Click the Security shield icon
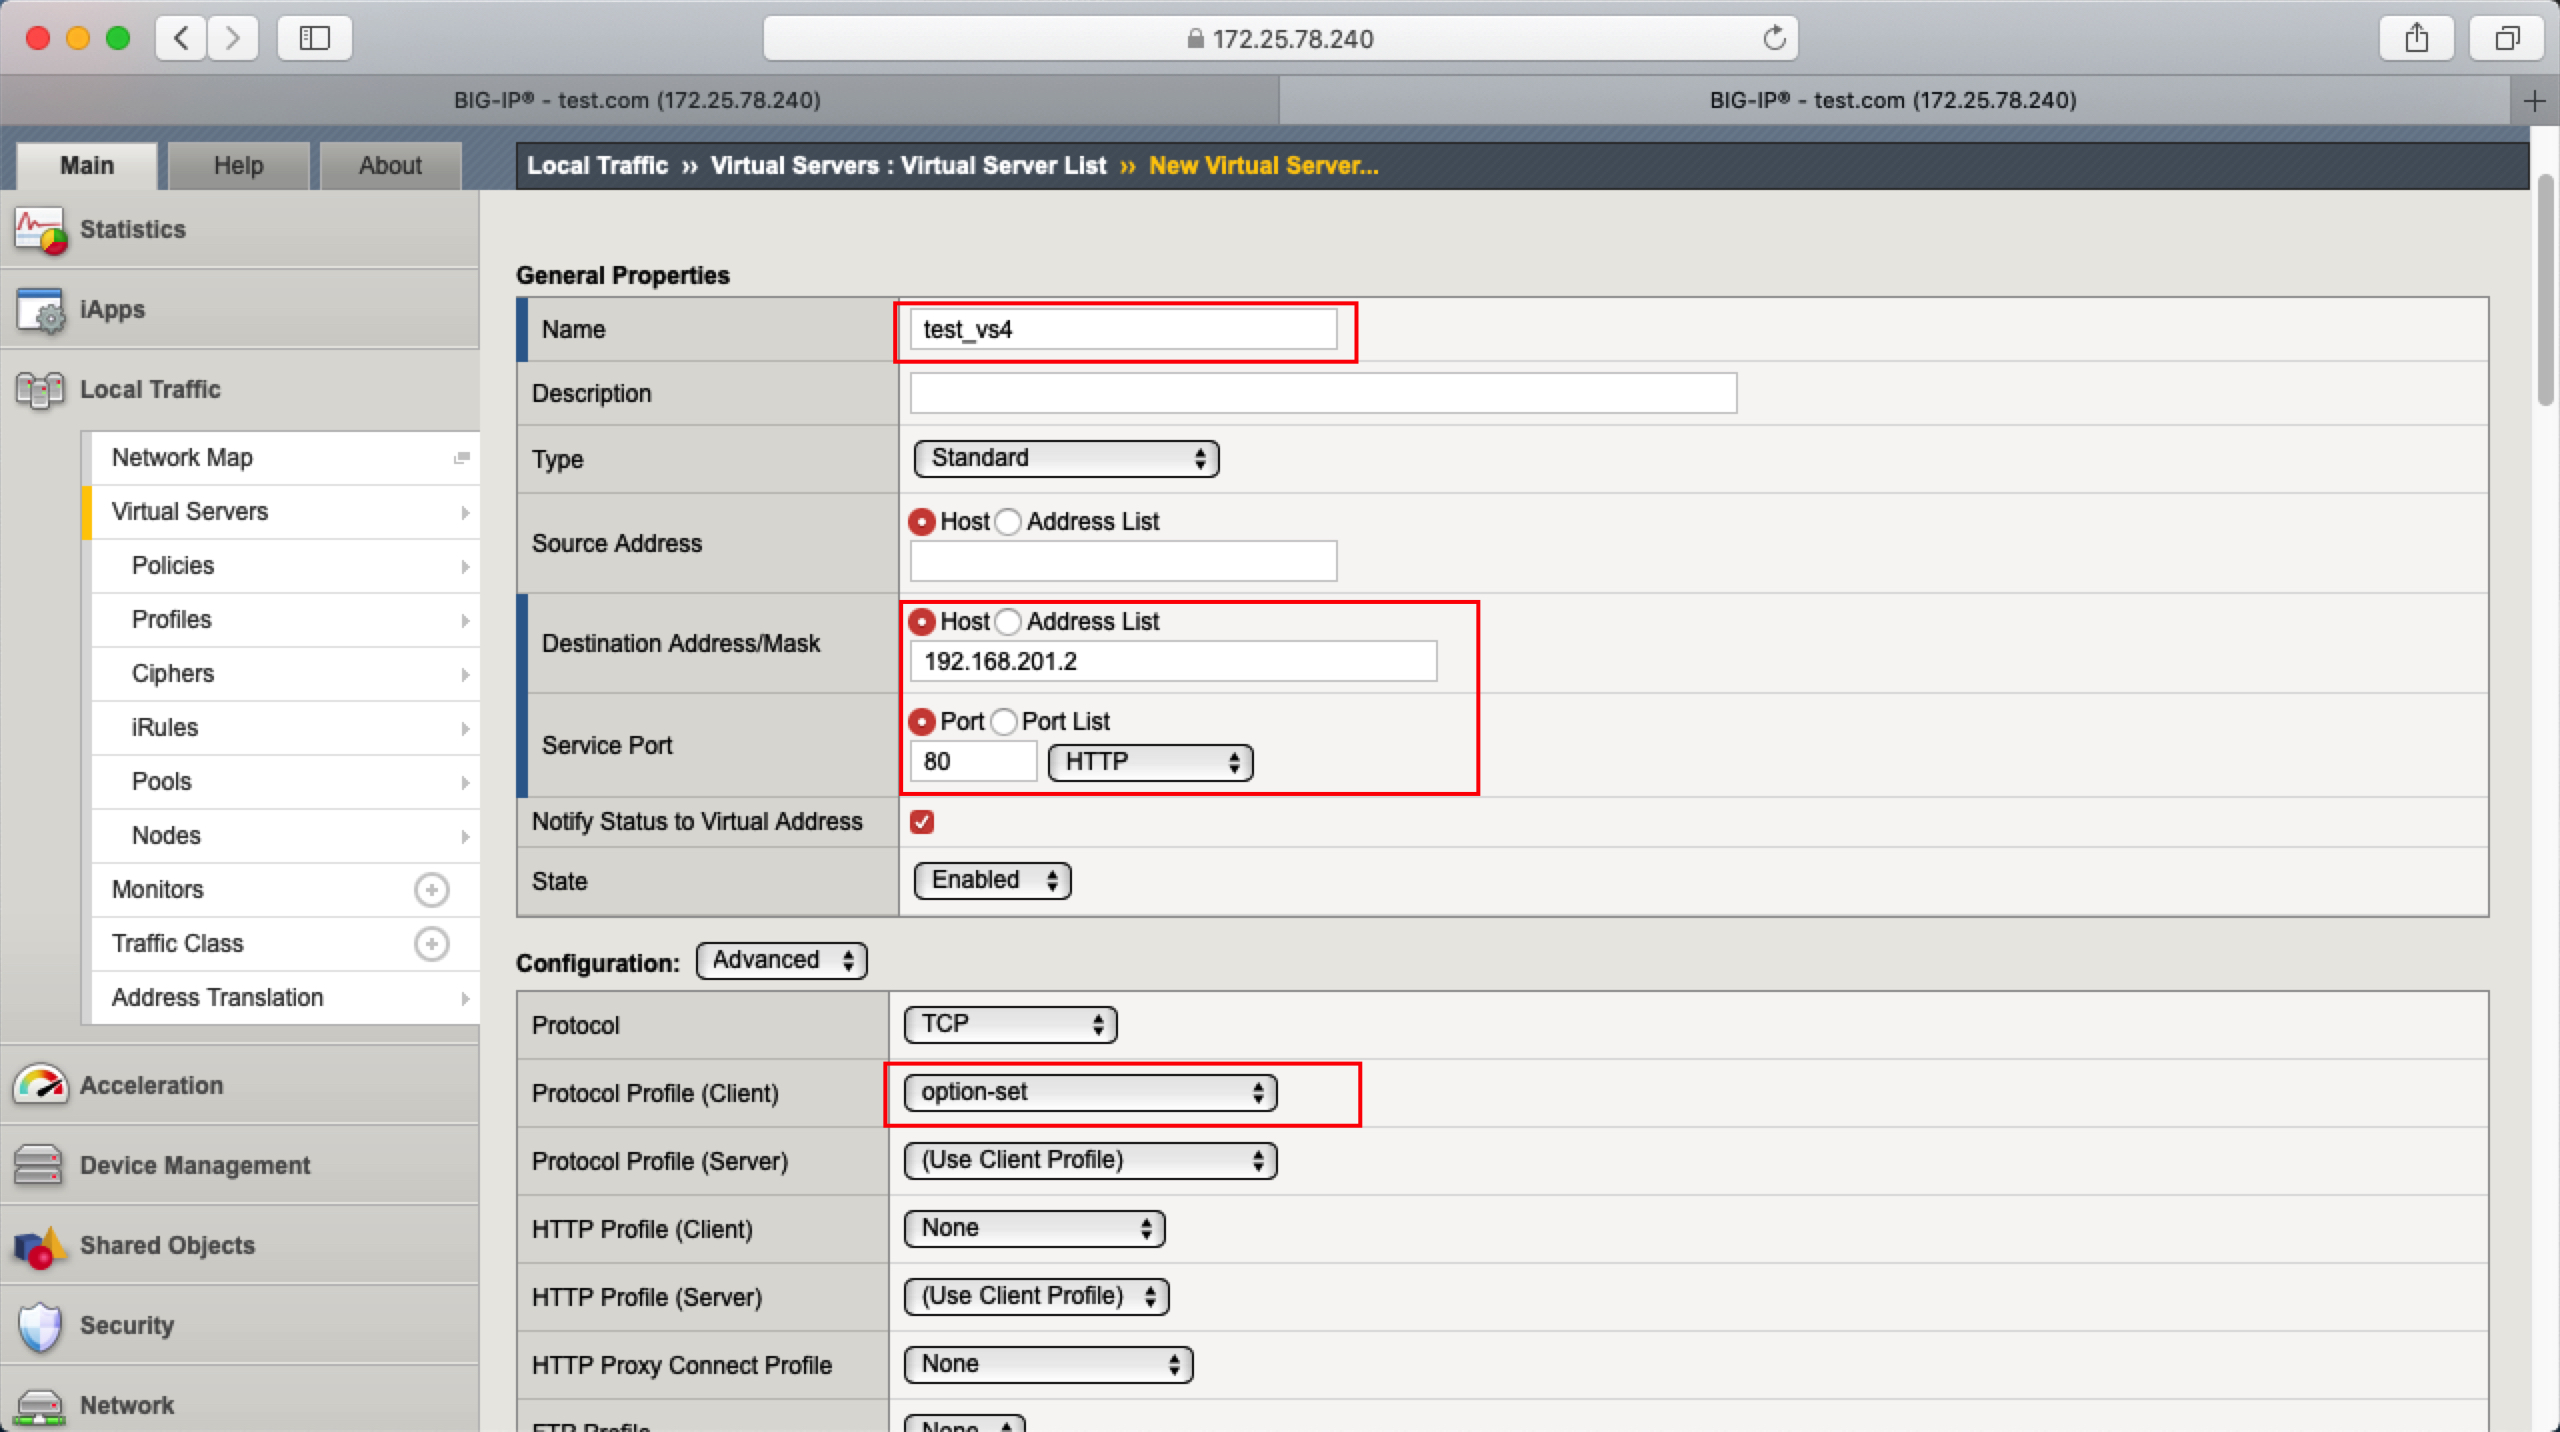The image size is (2560, 1432). 40,1326
